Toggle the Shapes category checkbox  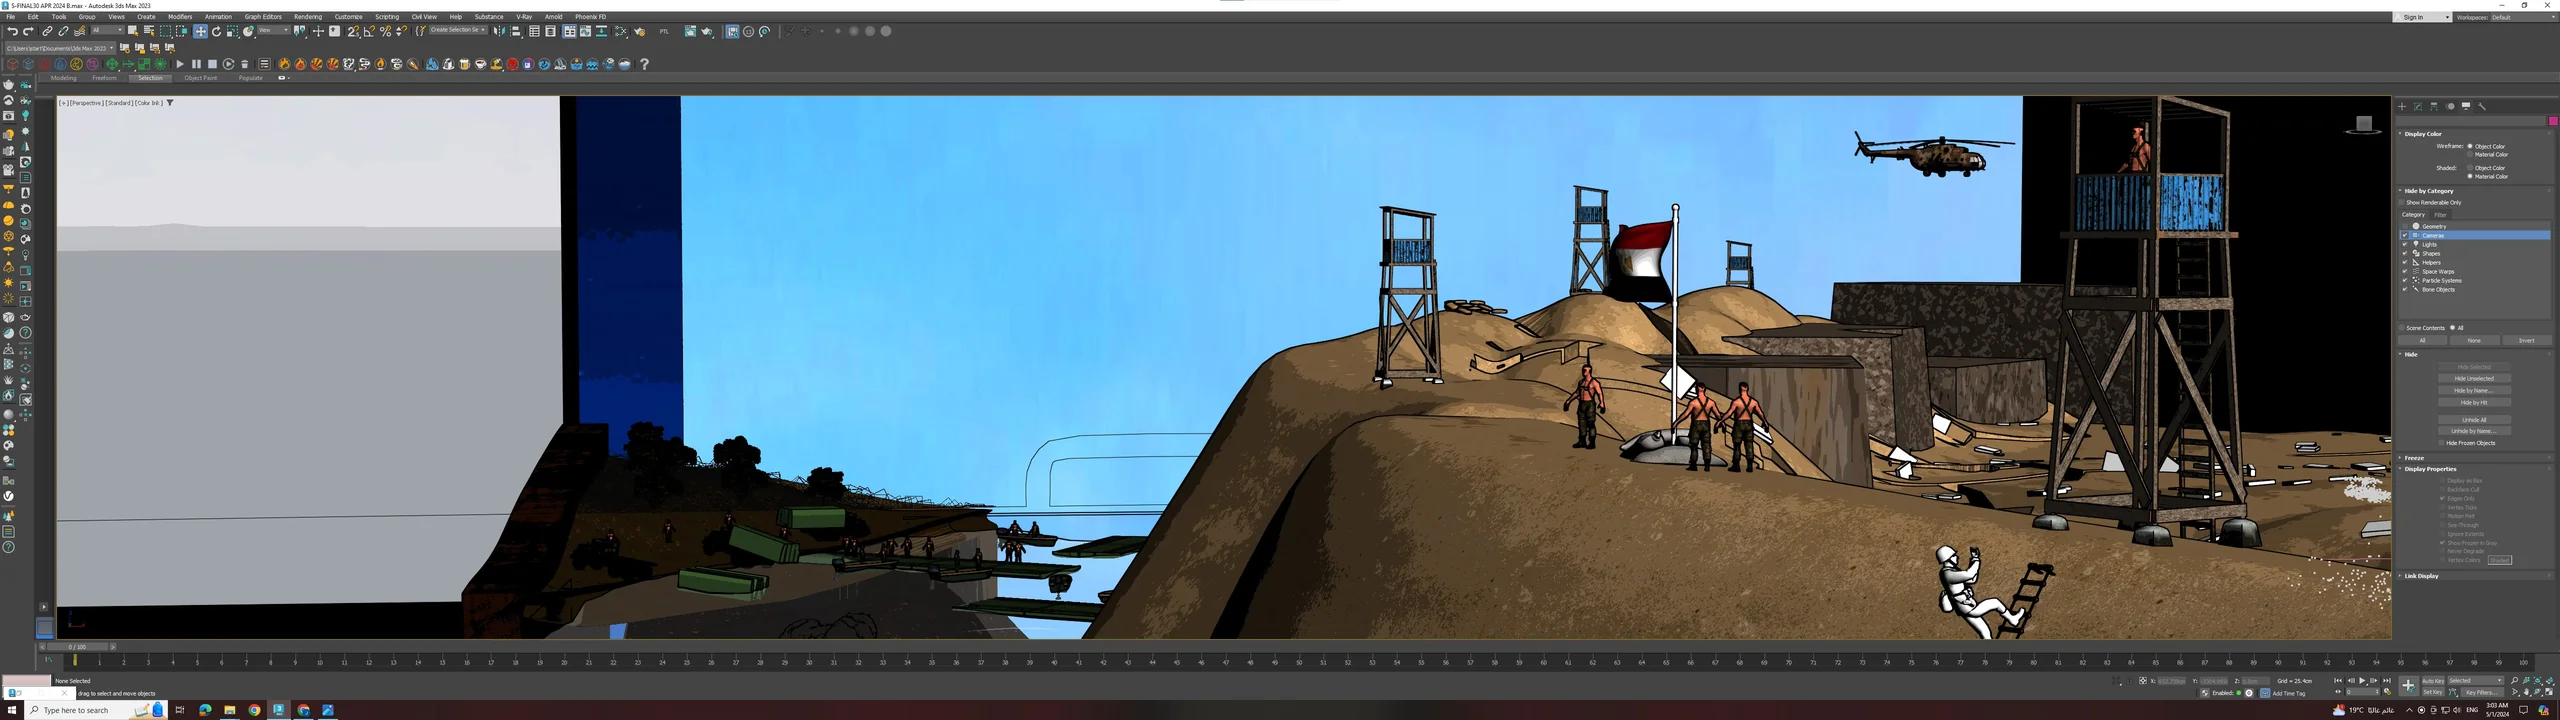pos(2405,253)
